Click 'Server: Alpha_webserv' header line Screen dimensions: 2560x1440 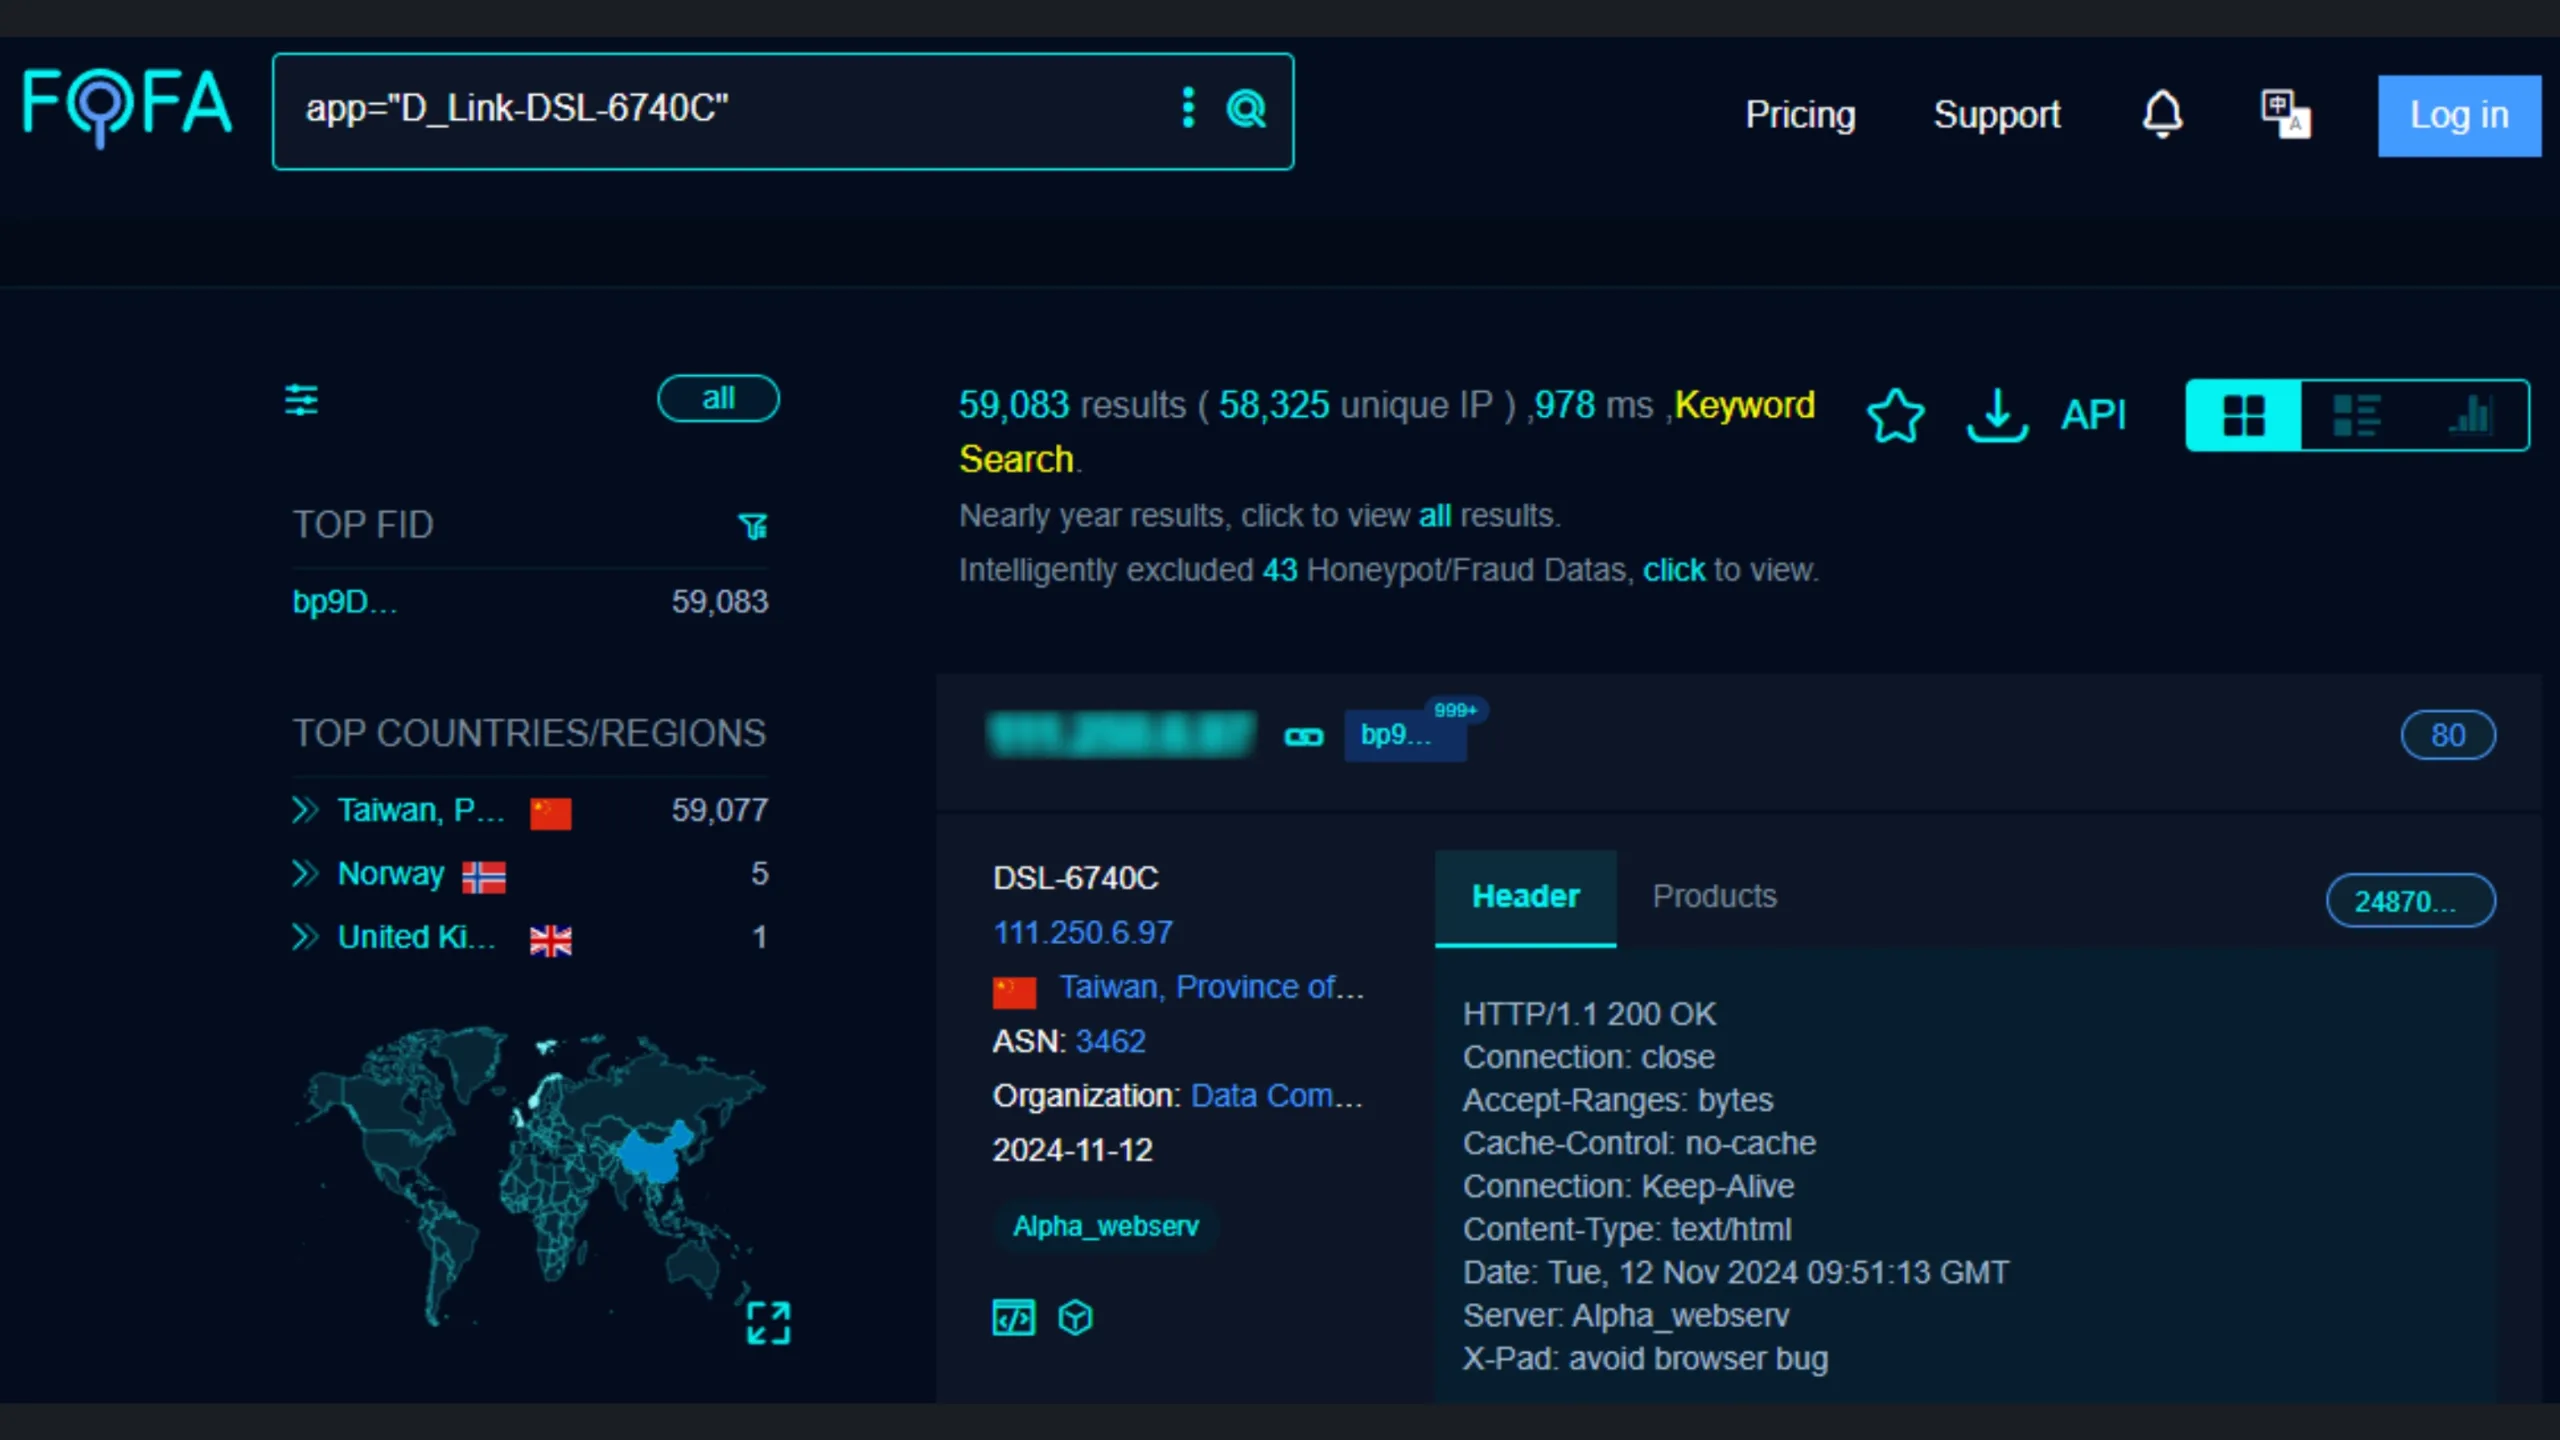pos(1626,1316)
